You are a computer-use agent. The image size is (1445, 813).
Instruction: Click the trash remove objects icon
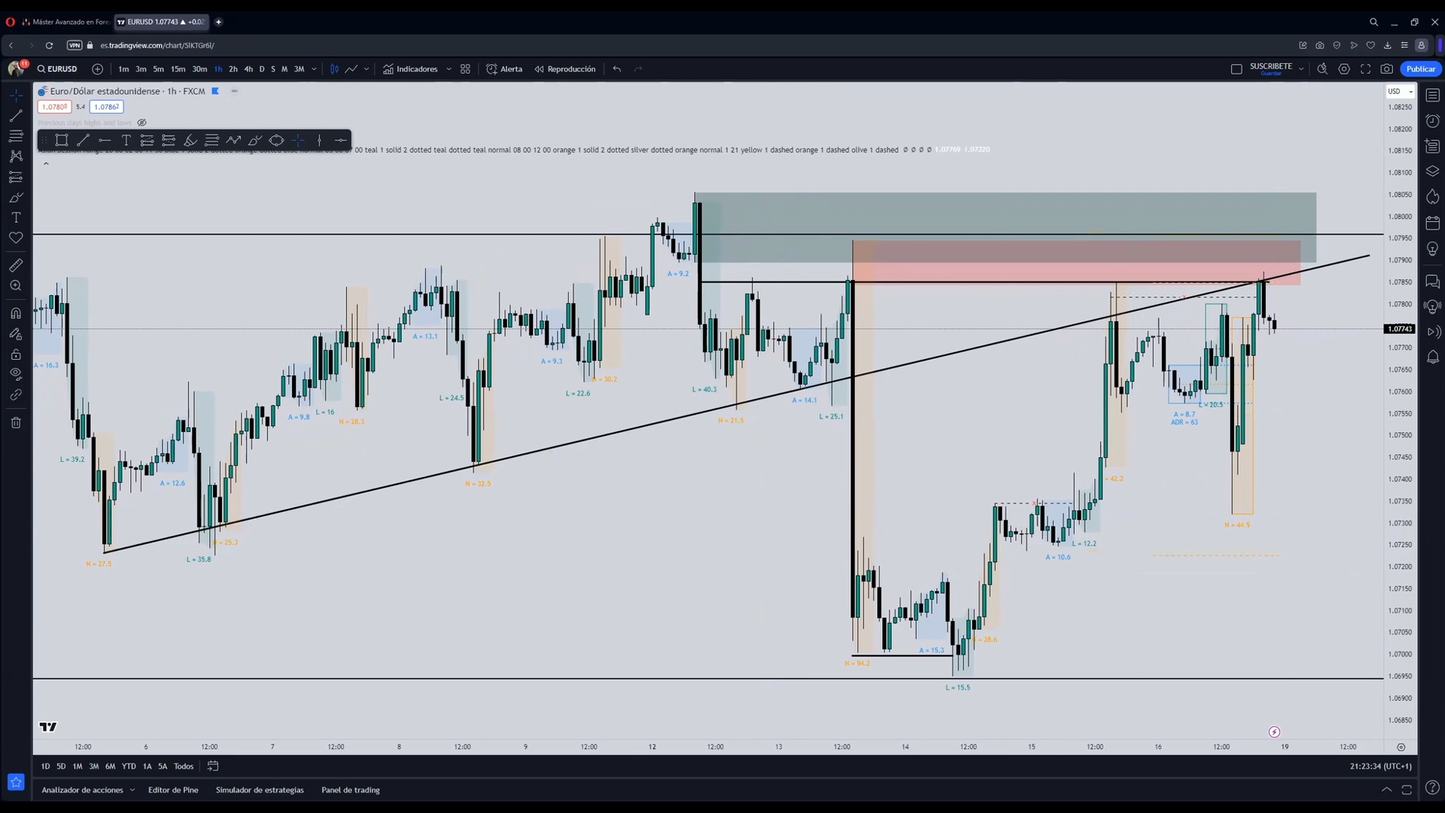click(16, 423)
